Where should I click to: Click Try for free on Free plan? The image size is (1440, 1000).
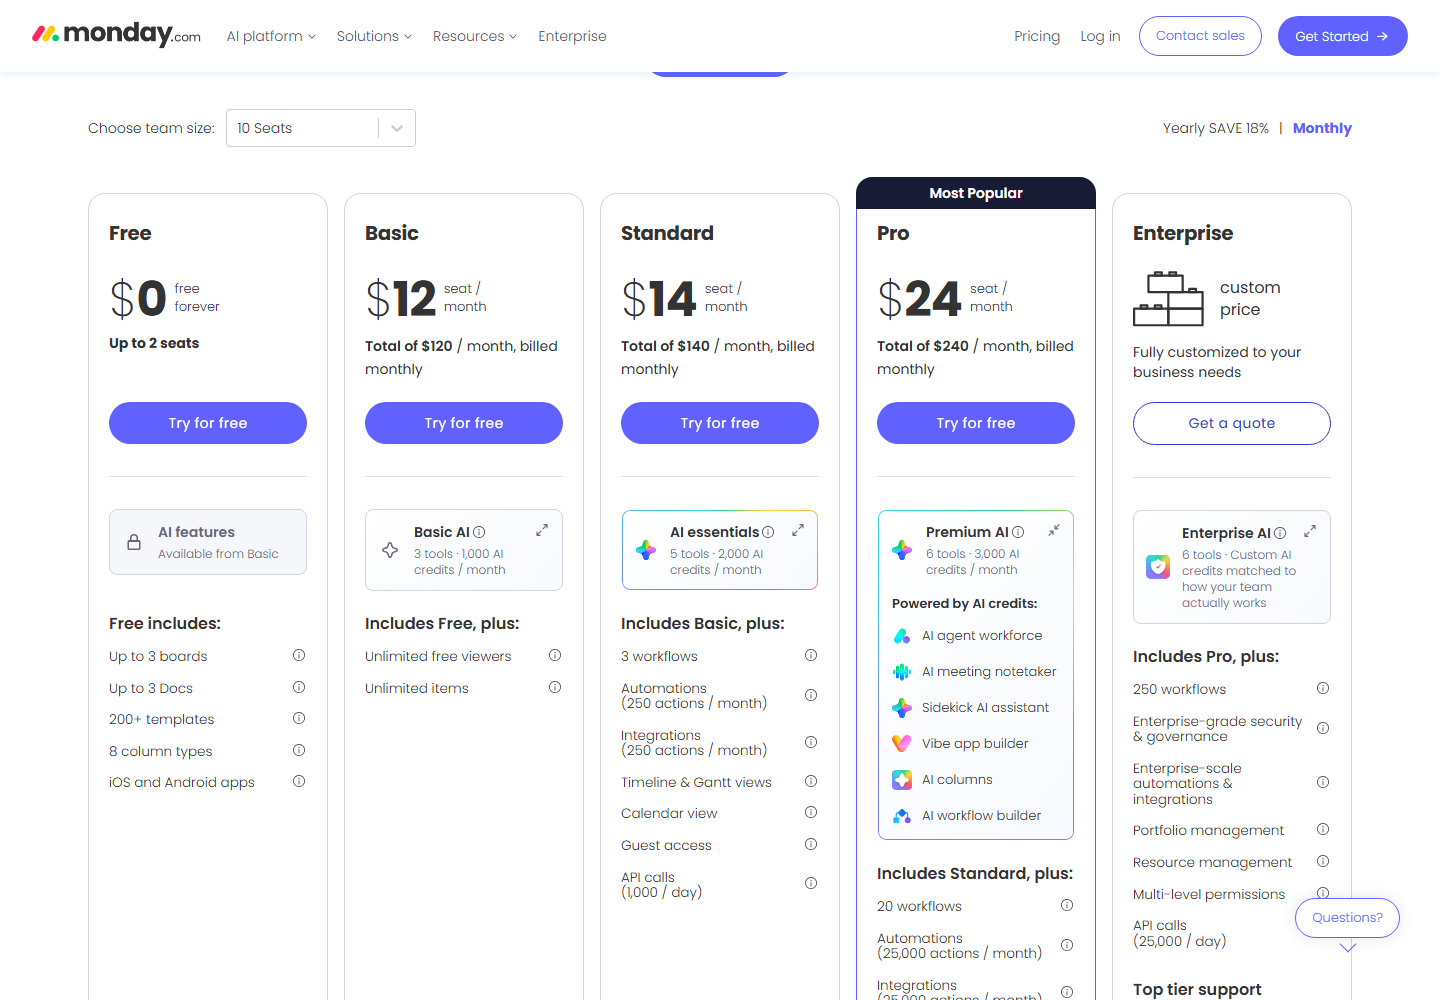(x=208, y=423)
